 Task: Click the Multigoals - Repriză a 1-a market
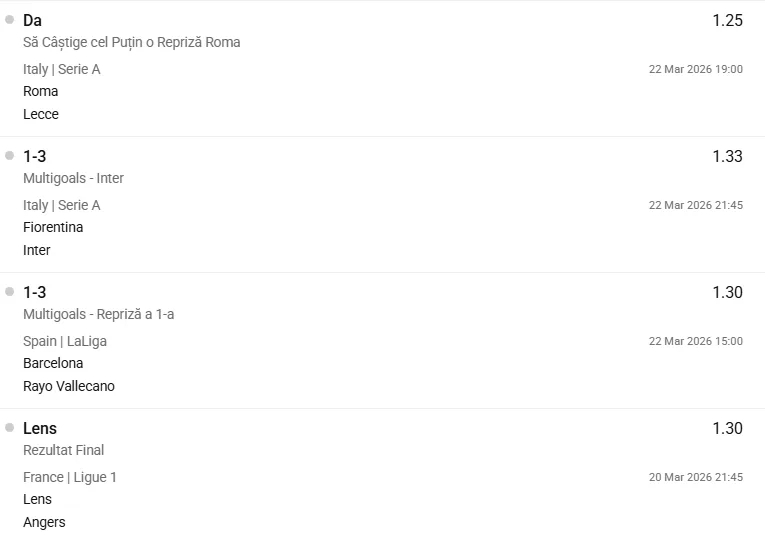(99, 314)
